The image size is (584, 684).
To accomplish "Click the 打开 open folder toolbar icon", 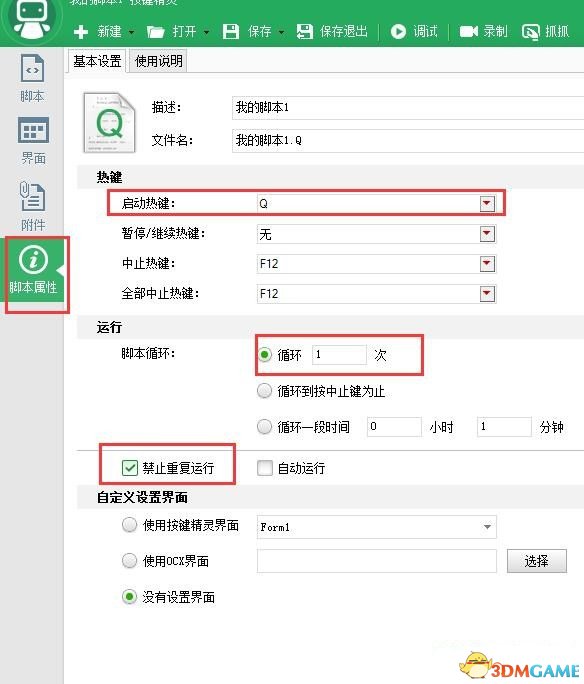I will click(155, 32).
